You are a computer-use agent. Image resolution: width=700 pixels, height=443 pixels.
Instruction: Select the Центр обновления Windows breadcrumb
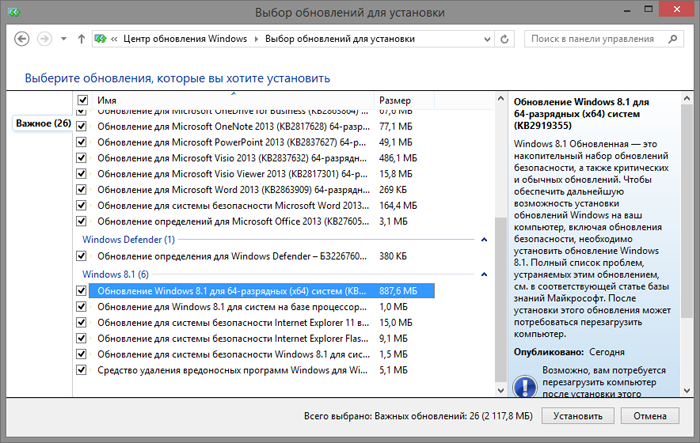(x=185, y=39)
